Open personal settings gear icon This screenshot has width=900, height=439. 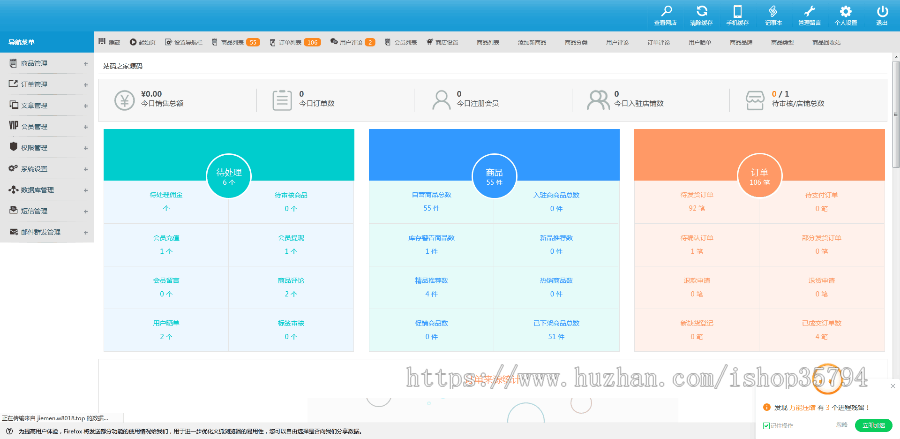point(845,11)
